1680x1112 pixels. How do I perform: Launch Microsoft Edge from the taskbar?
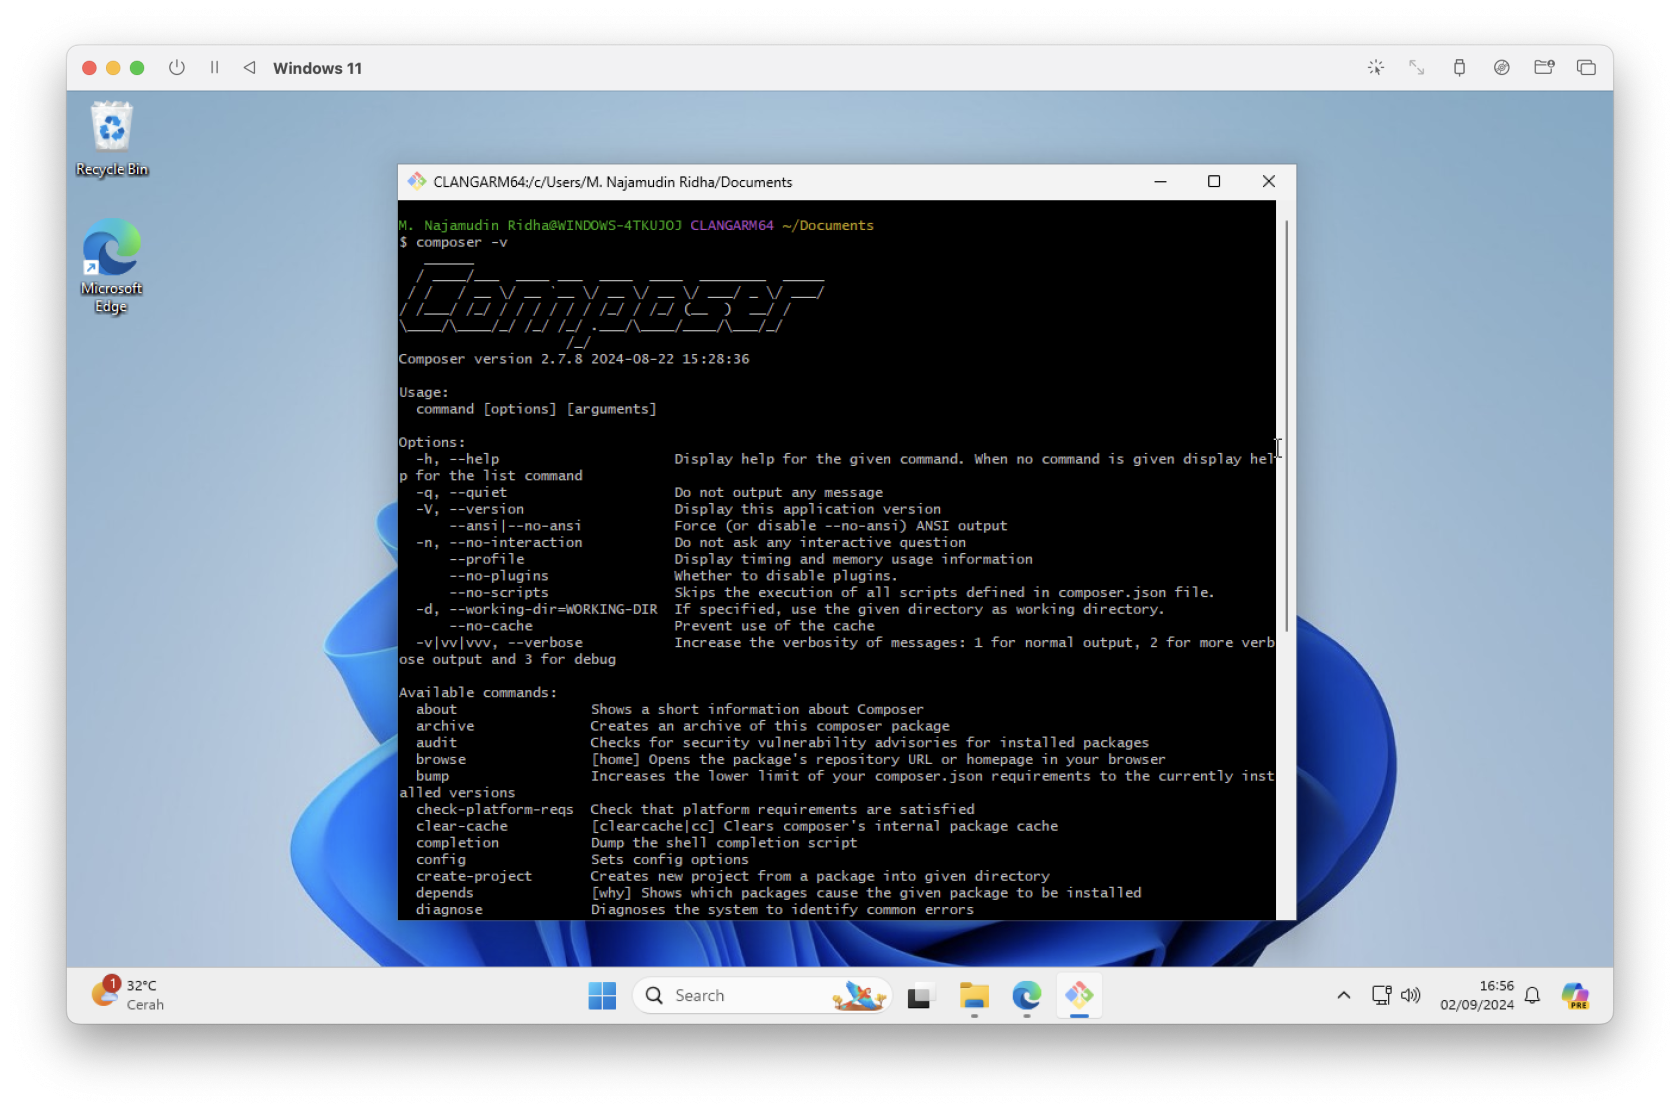[x=1027, y=995]
